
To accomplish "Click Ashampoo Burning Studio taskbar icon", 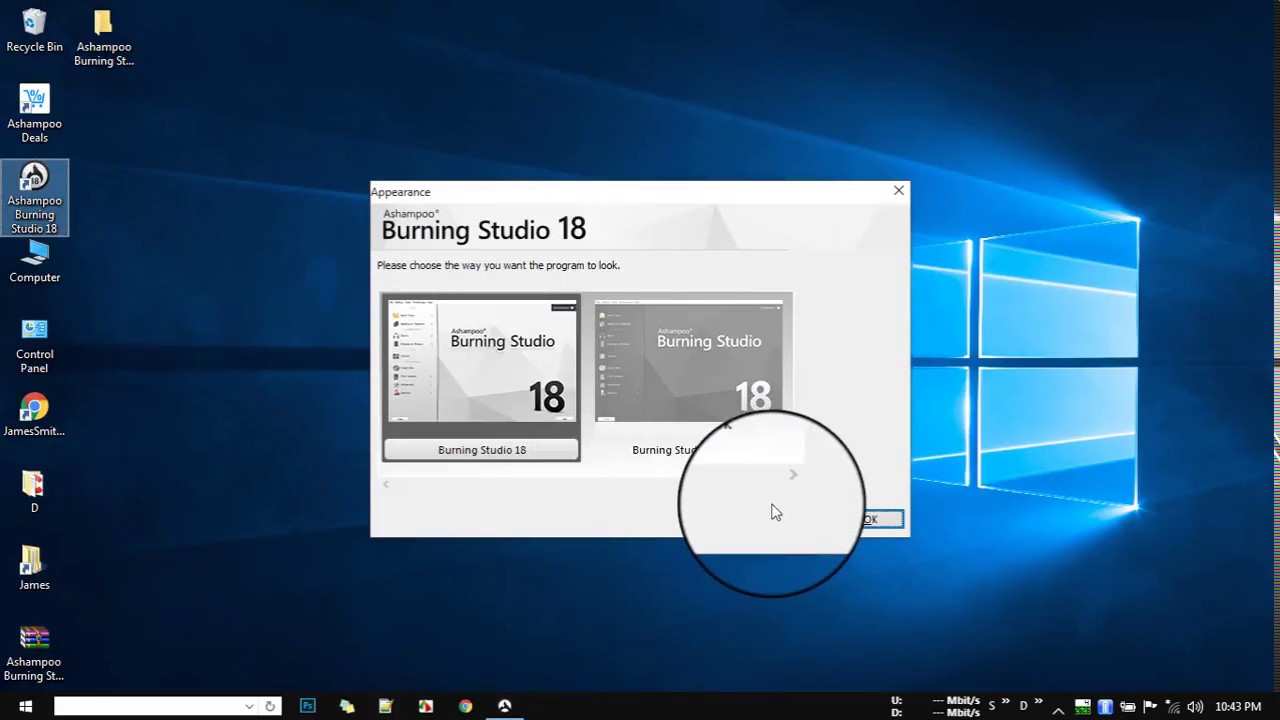I will (x=504, y=706).
